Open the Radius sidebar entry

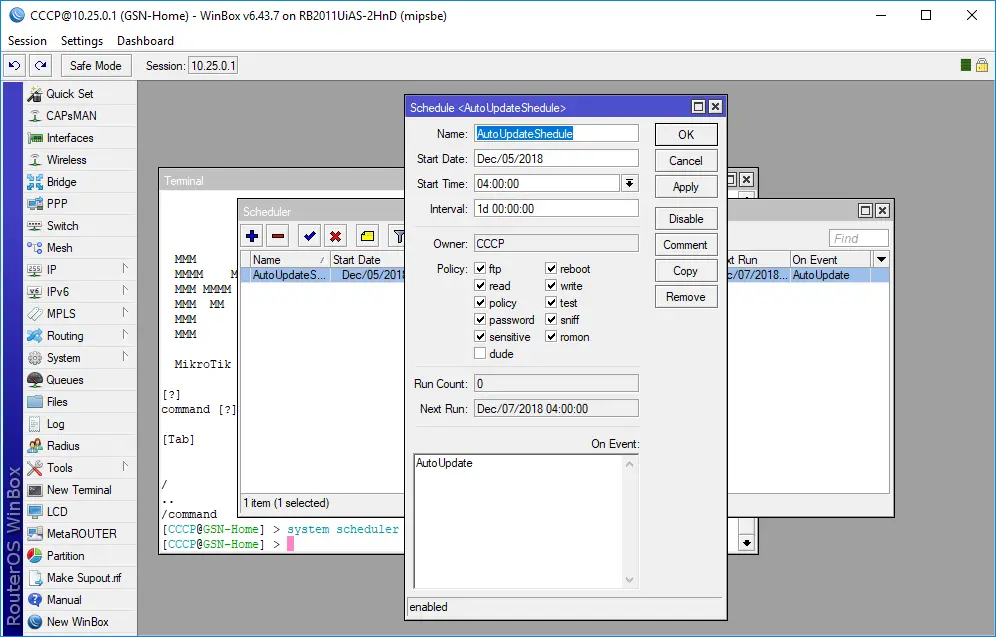pos(80,446)
